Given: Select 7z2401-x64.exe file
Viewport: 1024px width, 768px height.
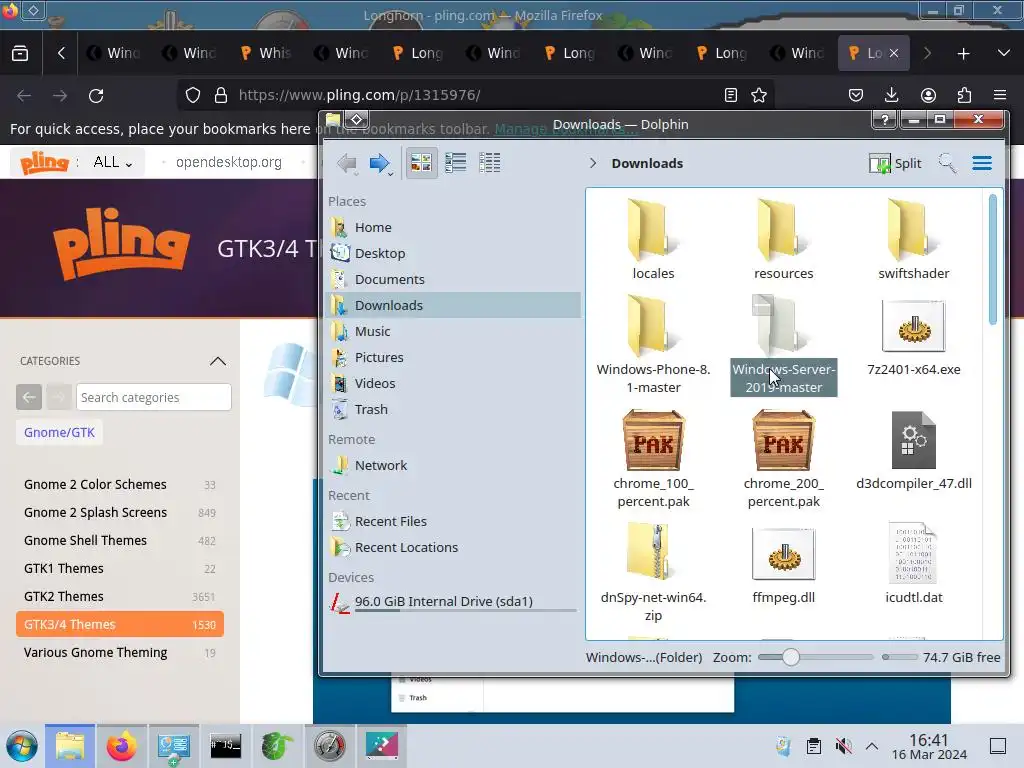Looking at the screenshot, I should tap(913, 338).
